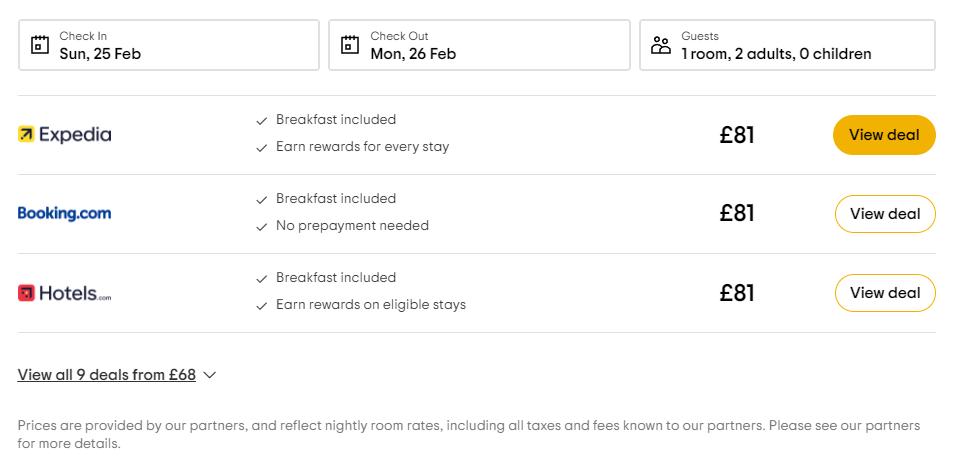Open the Guests room selector
Screen dimensions: 955x467
(x=787, y=45)
